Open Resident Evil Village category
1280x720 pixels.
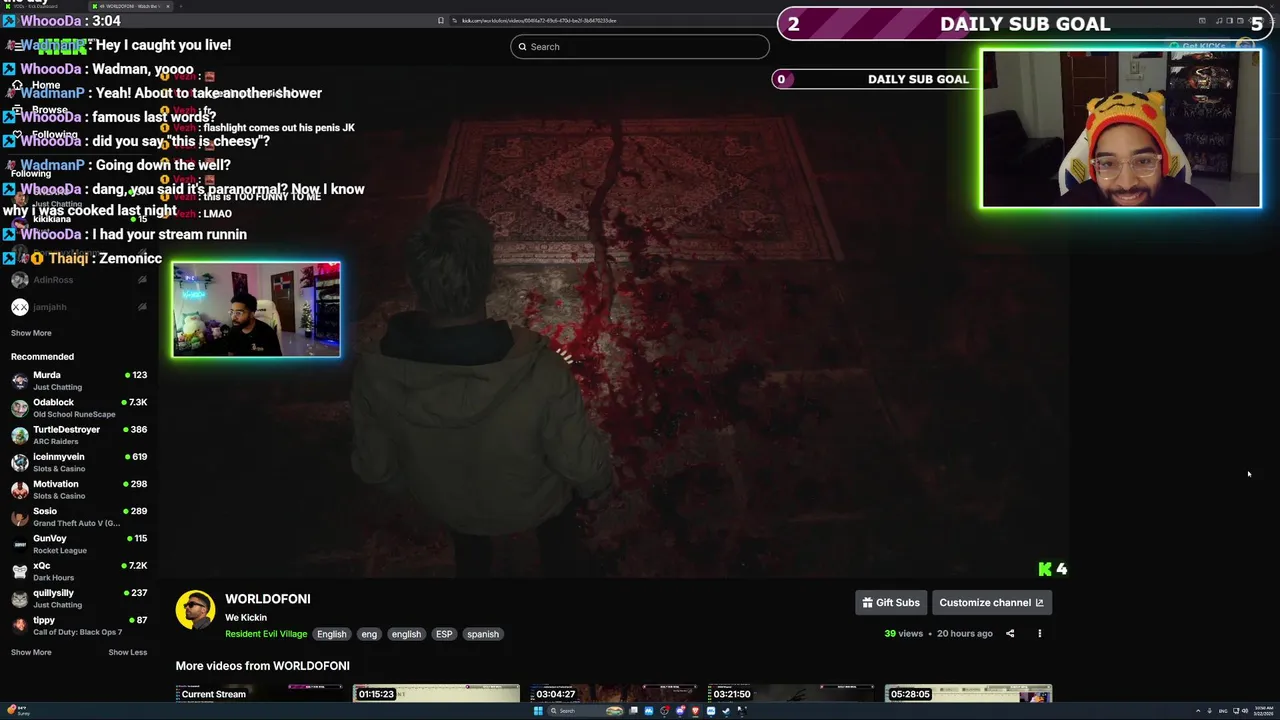click(266, 634)
